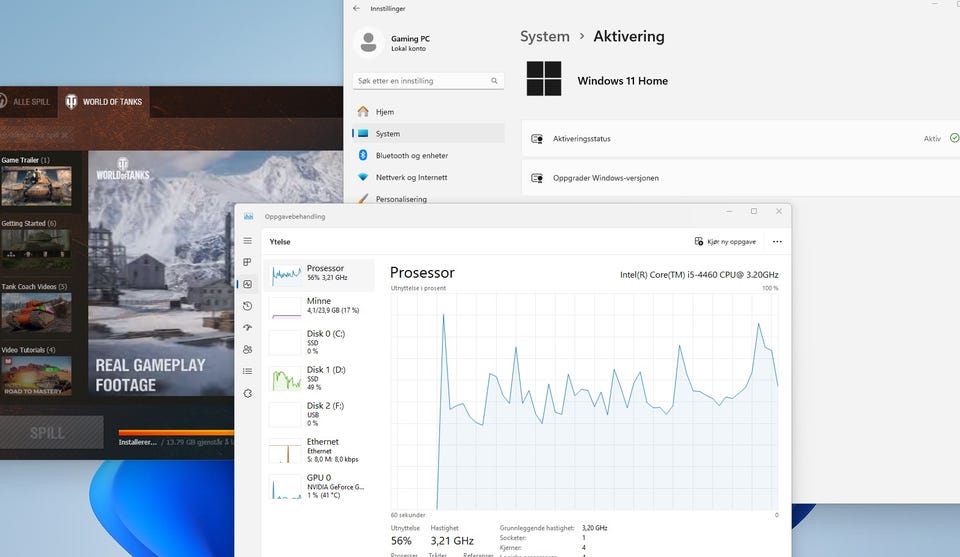
Task: Click the 3,21 GHz Hastighet value
Action: click(452, 541)
